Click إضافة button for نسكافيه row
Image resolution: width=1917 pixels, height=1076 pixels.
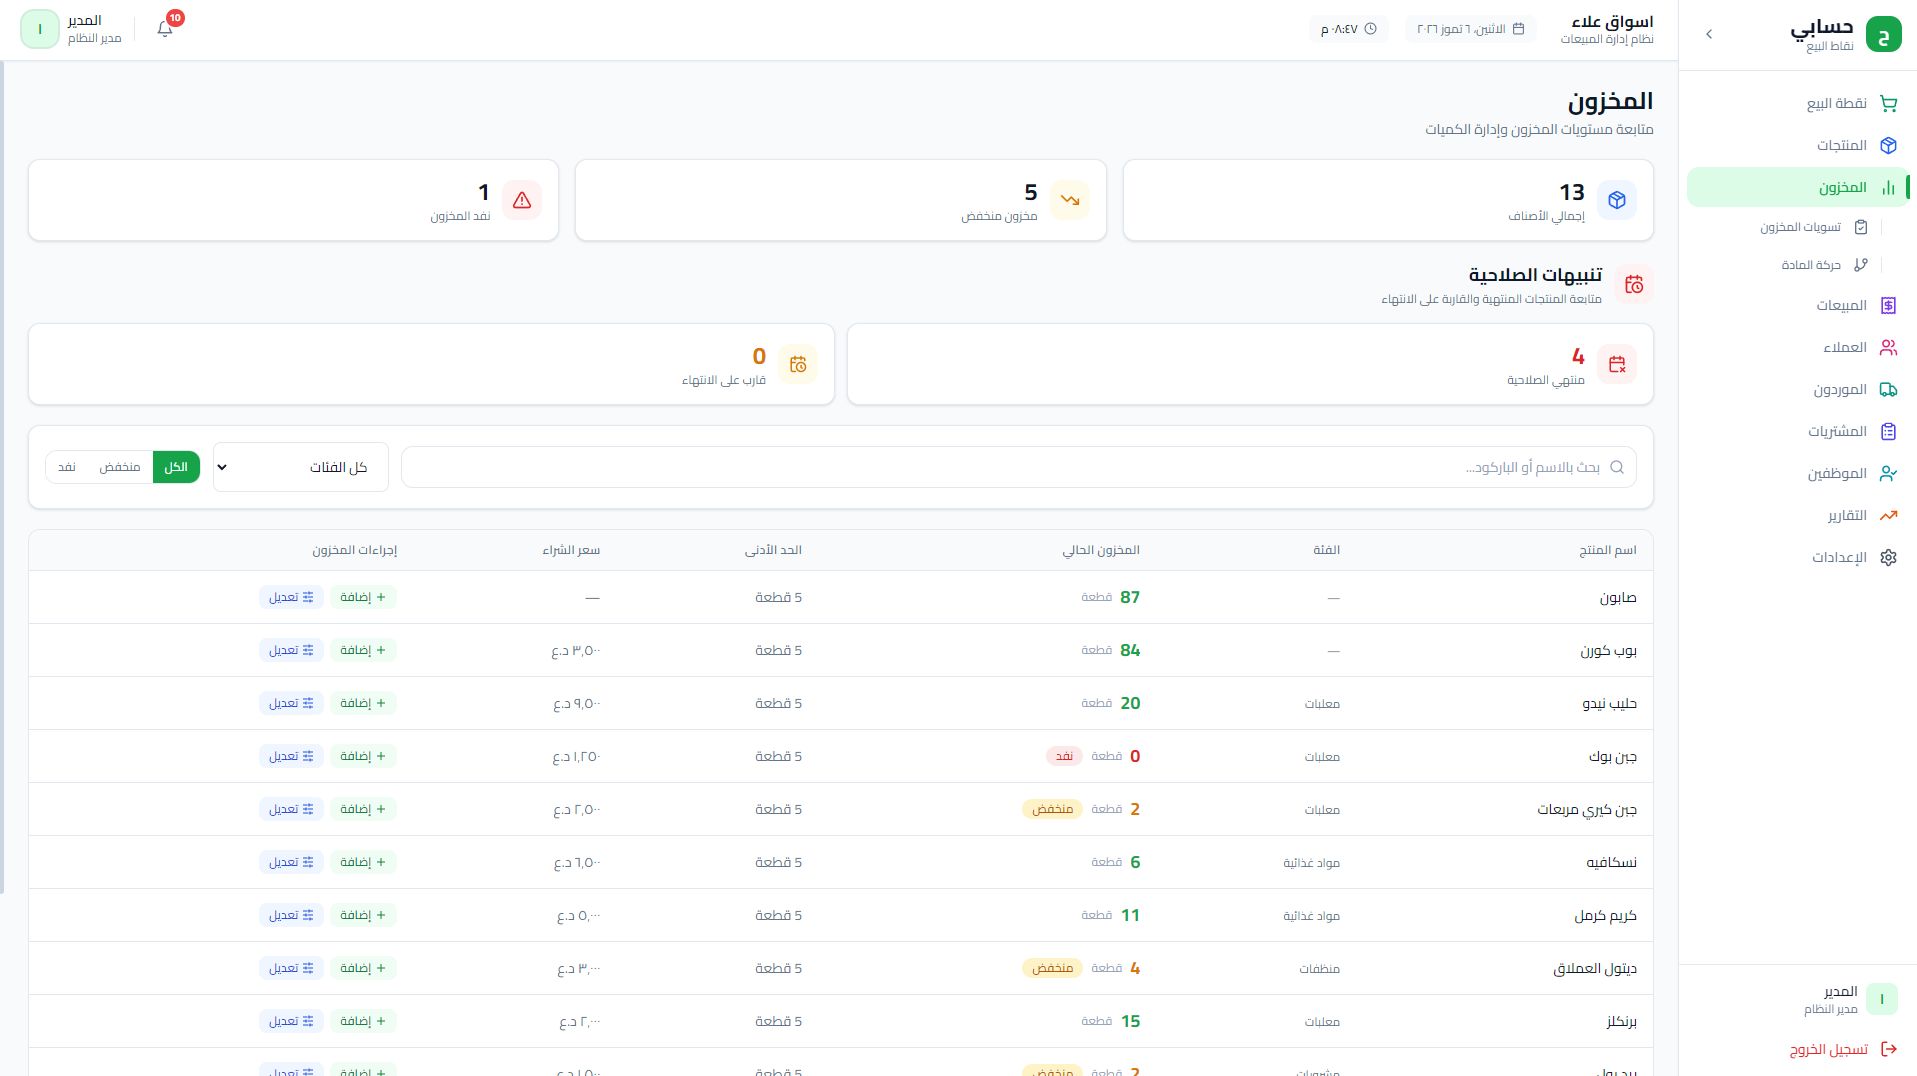[x=363, y=862]
